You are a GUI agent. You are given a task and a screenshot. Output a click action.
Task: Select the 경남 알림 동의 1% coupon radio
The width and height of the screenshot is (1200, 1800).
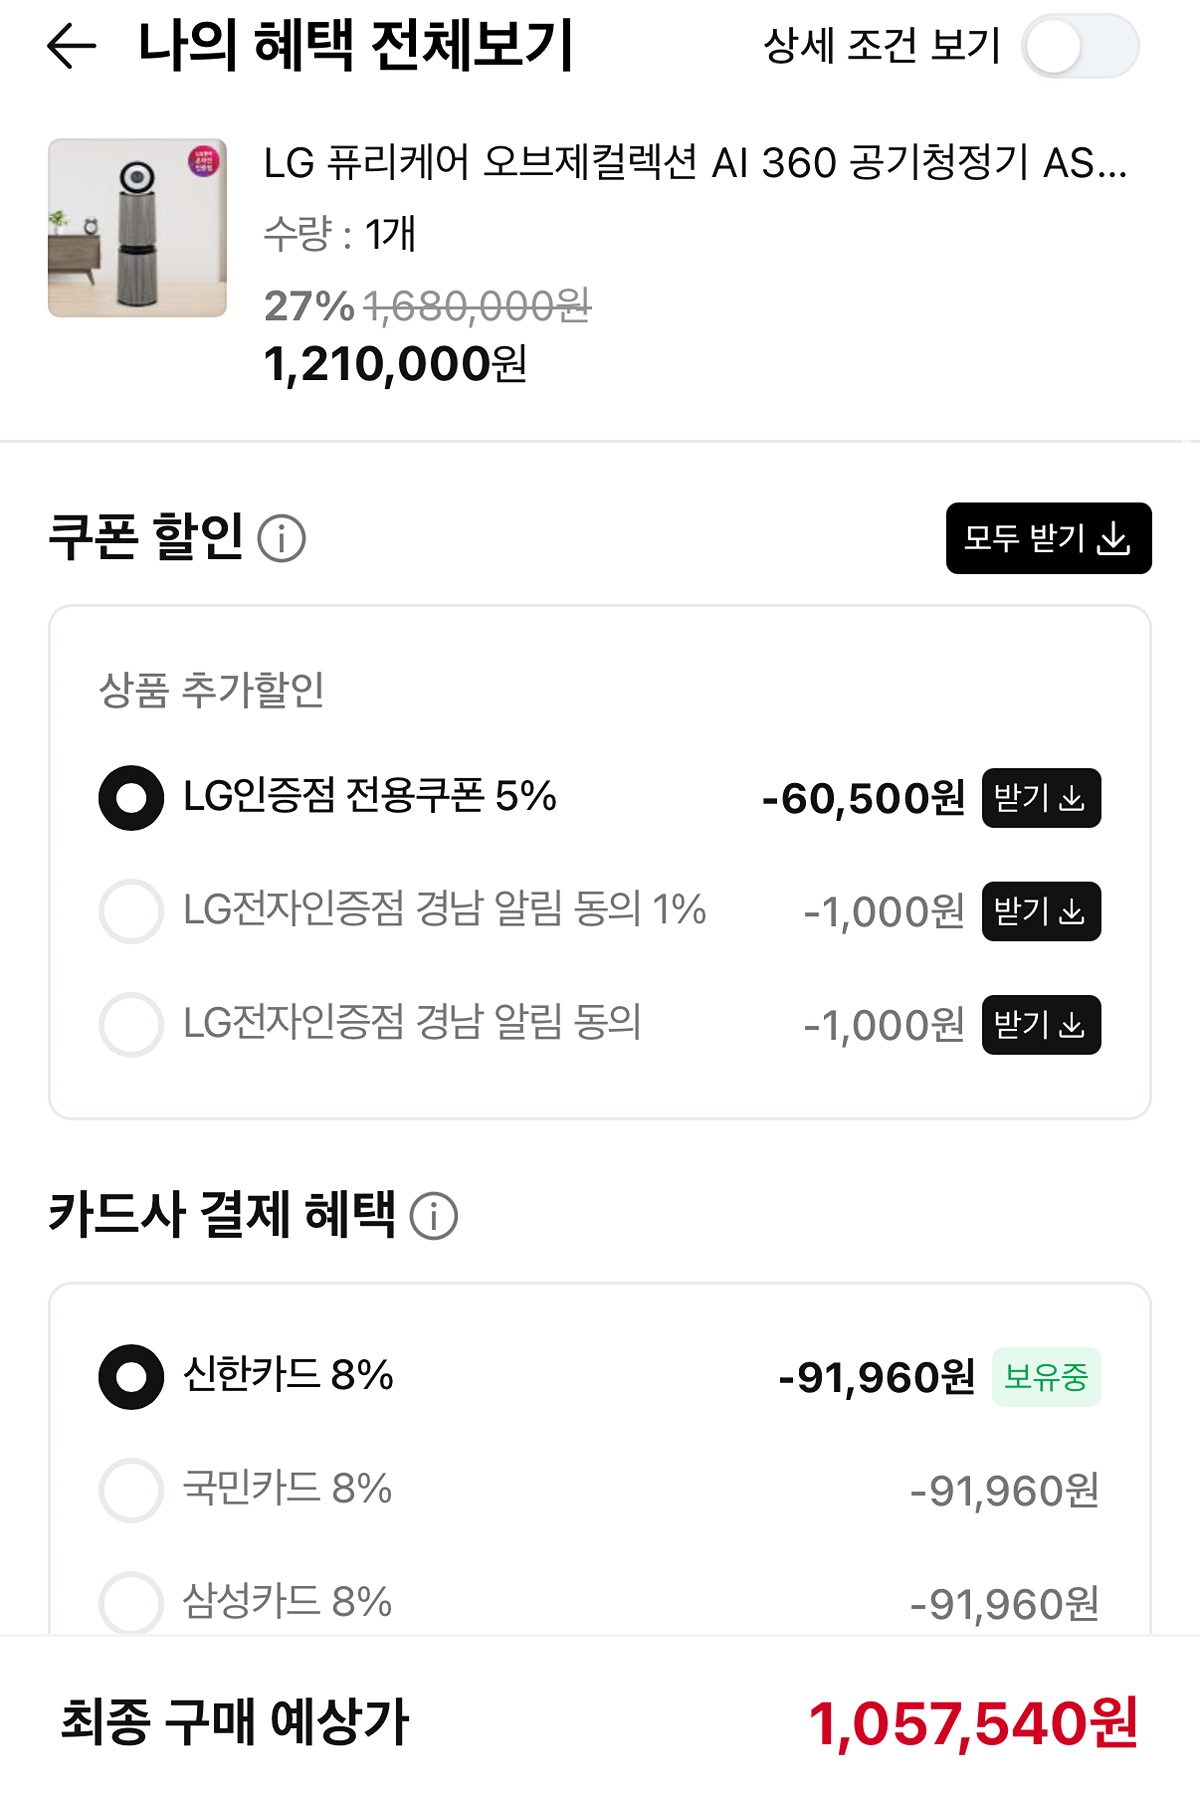coord(131,911)
